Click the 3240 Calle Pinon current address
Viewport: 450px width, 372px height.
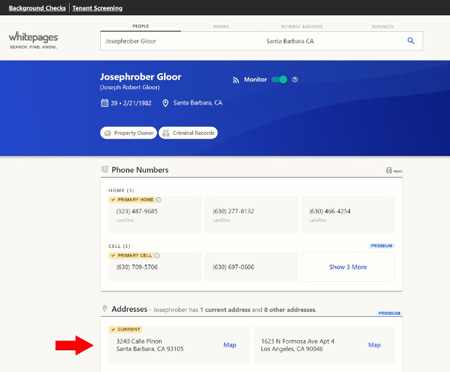pyautogui.click(x=150, y=345)
